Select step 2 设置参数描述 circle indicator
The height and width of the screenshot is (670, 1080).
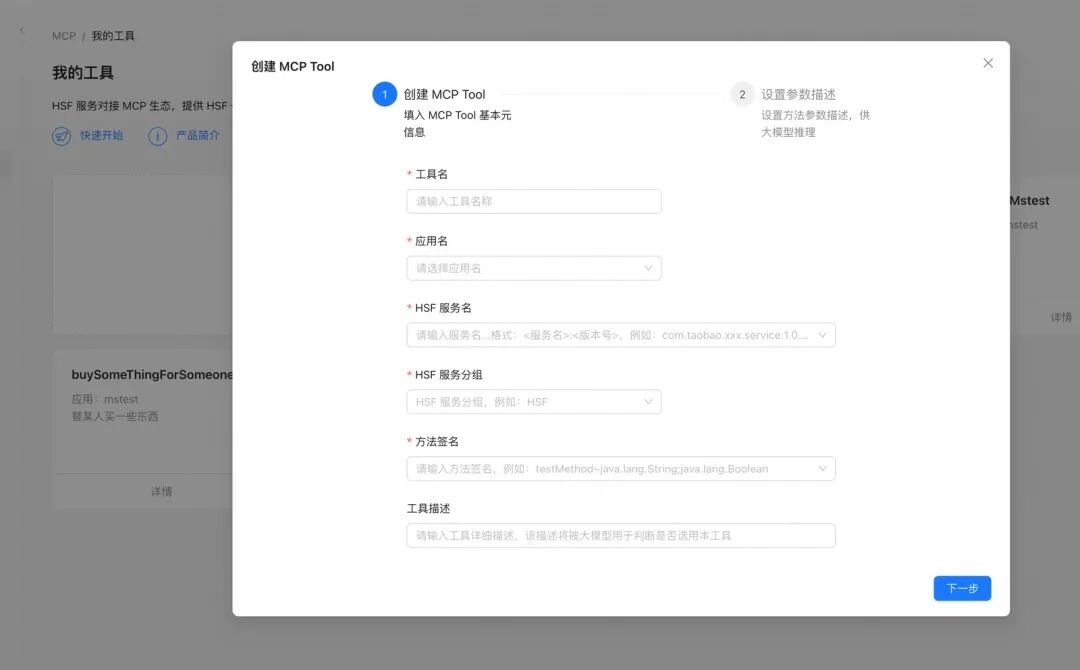tap(742, 93)
